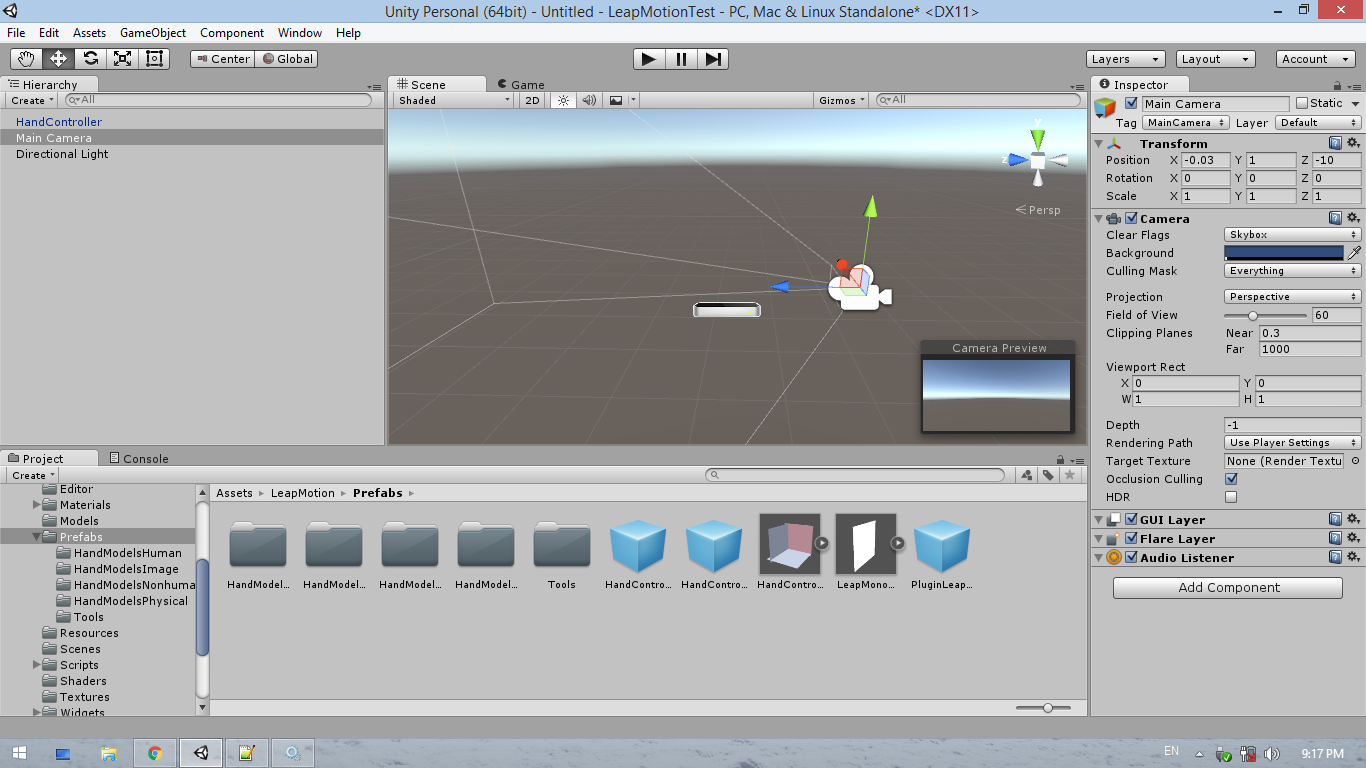
Task: Click the volume icon in the system tray
Action: (x=1272, y=753)
